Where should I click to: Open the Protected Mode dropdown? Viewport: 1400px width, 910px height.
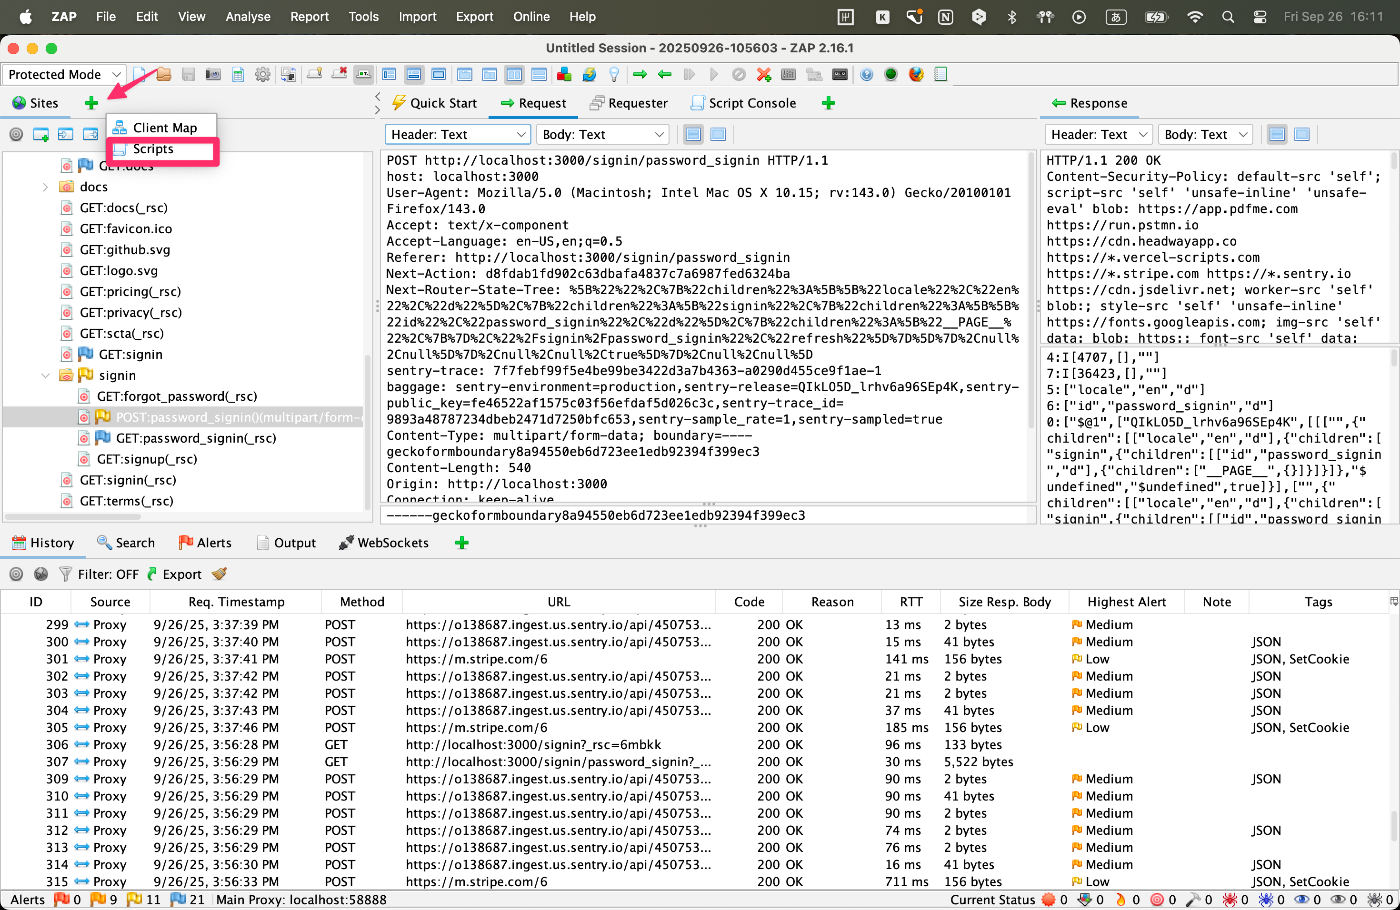click(64, 74)
